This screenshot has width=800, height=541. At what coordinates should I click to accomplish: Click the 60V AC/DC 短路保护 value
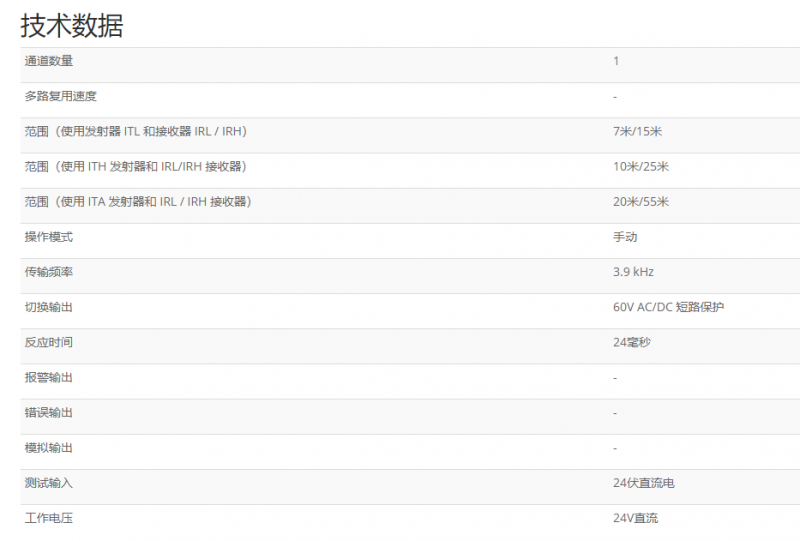(668, 307)
